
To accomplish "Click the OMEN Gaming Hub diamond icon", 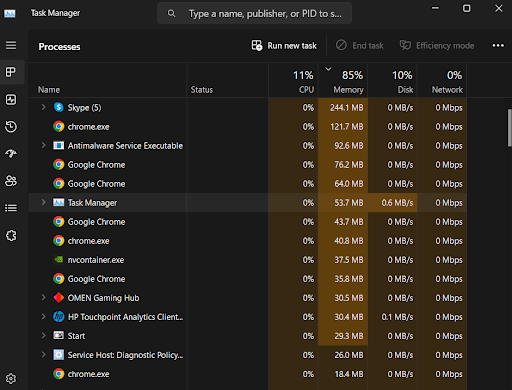I will tap(59, 297).
